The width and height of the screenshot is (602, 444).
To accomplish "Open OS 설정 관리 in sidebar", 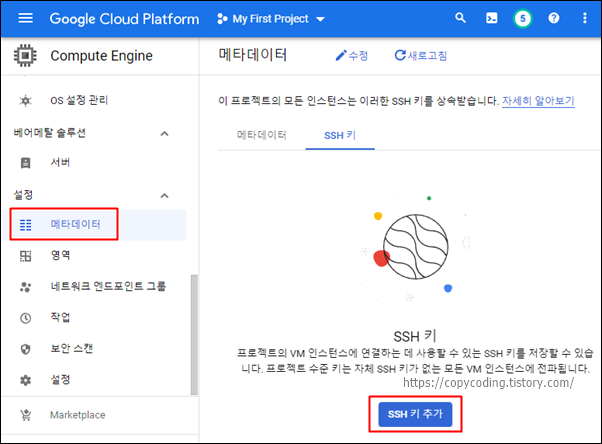I will (79, 100).
